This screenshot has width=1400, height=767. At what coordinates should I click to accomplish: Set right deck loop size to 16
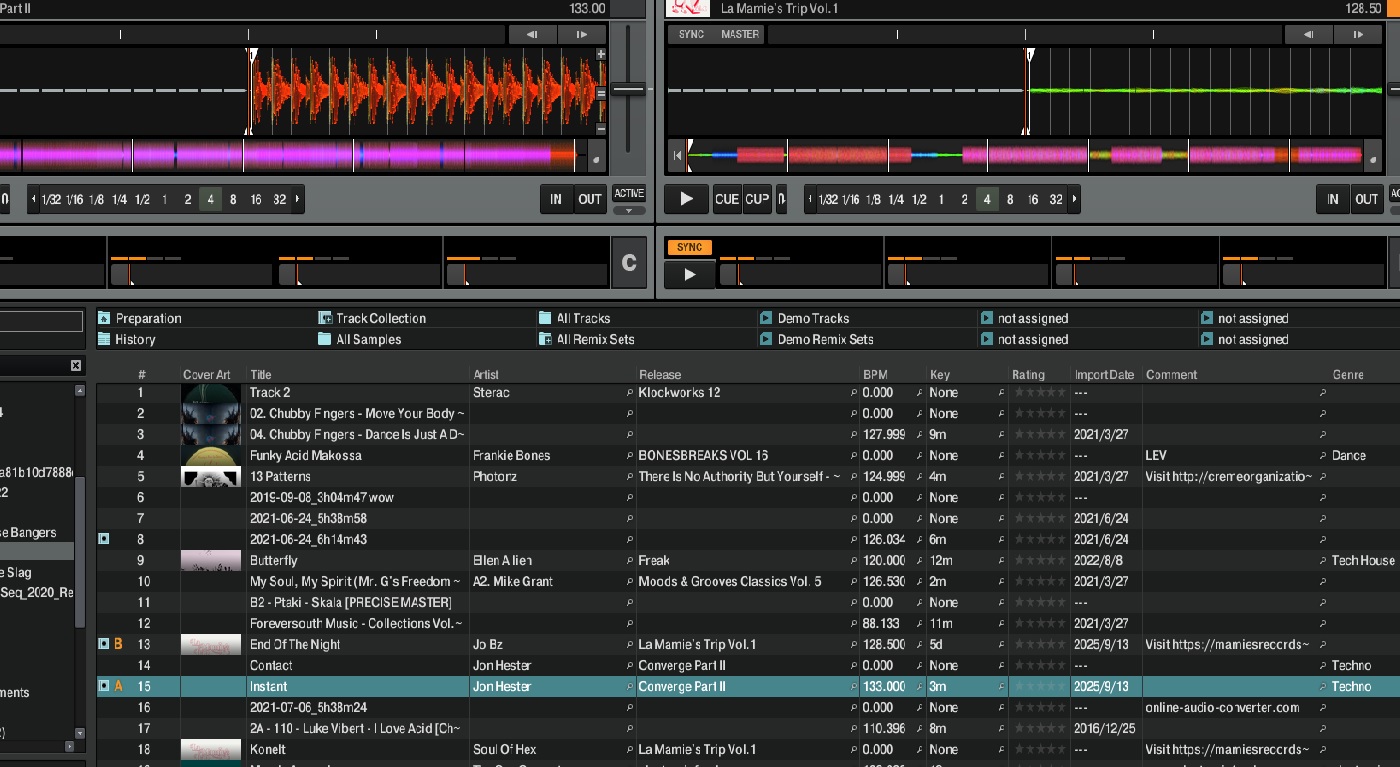pyautogui.click(x=1033, y=199)
